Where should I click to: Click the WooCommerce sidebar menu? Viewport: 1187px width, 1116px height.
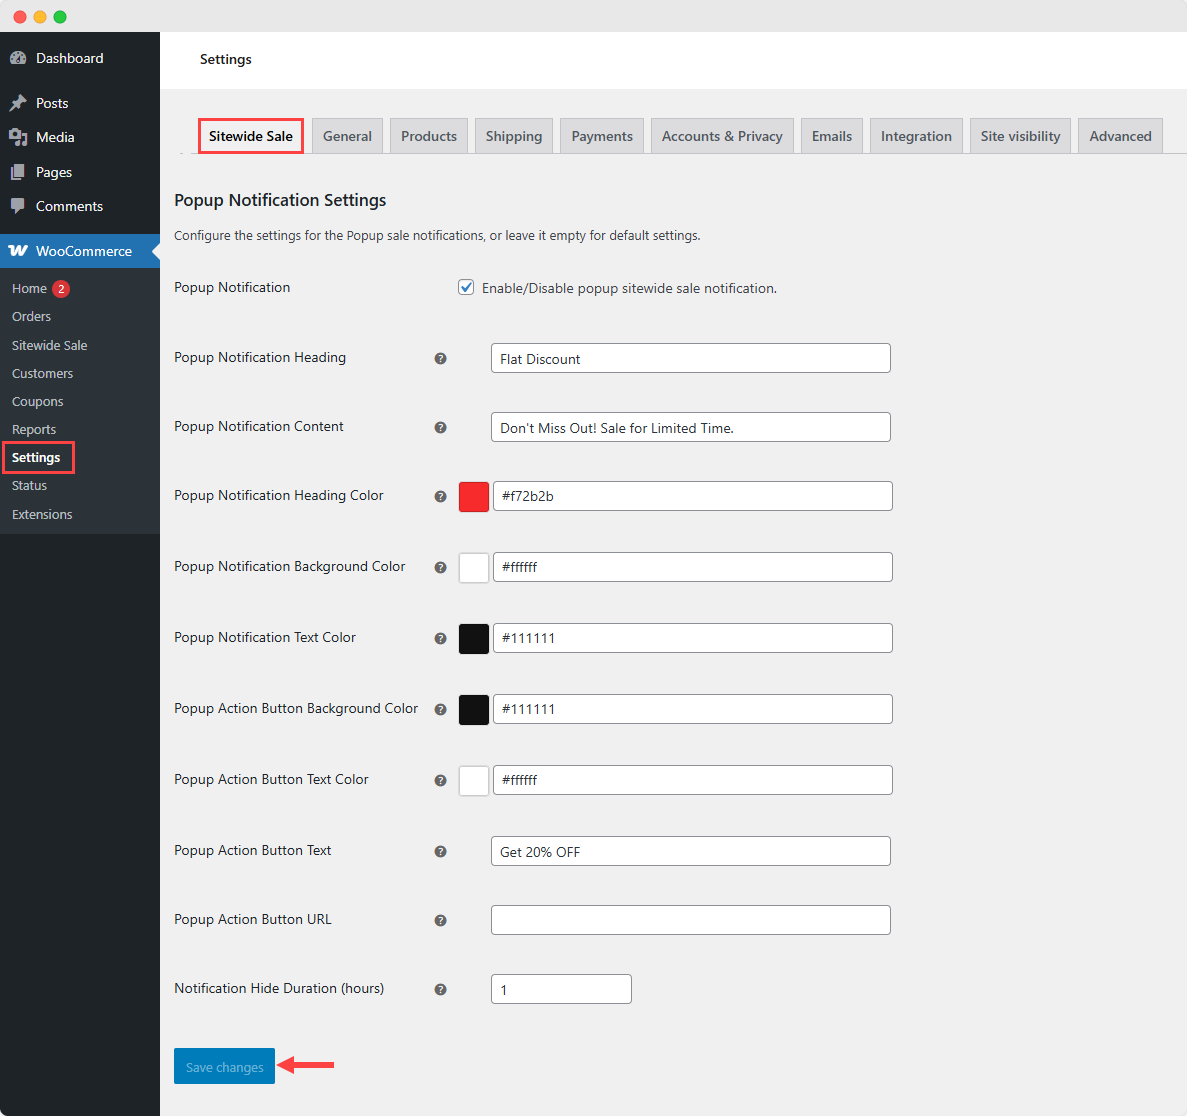[79, 251]
